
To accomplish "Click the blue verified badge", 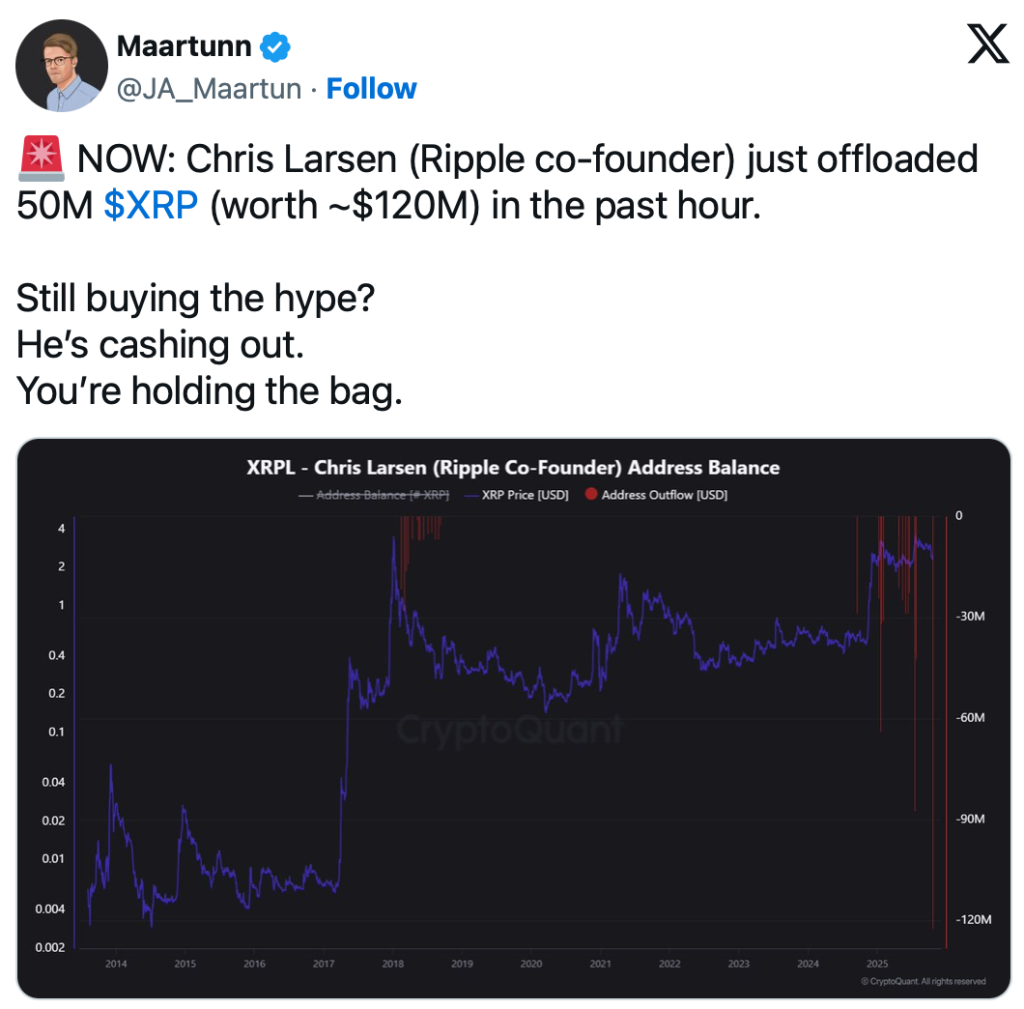I will click(276, 46).
